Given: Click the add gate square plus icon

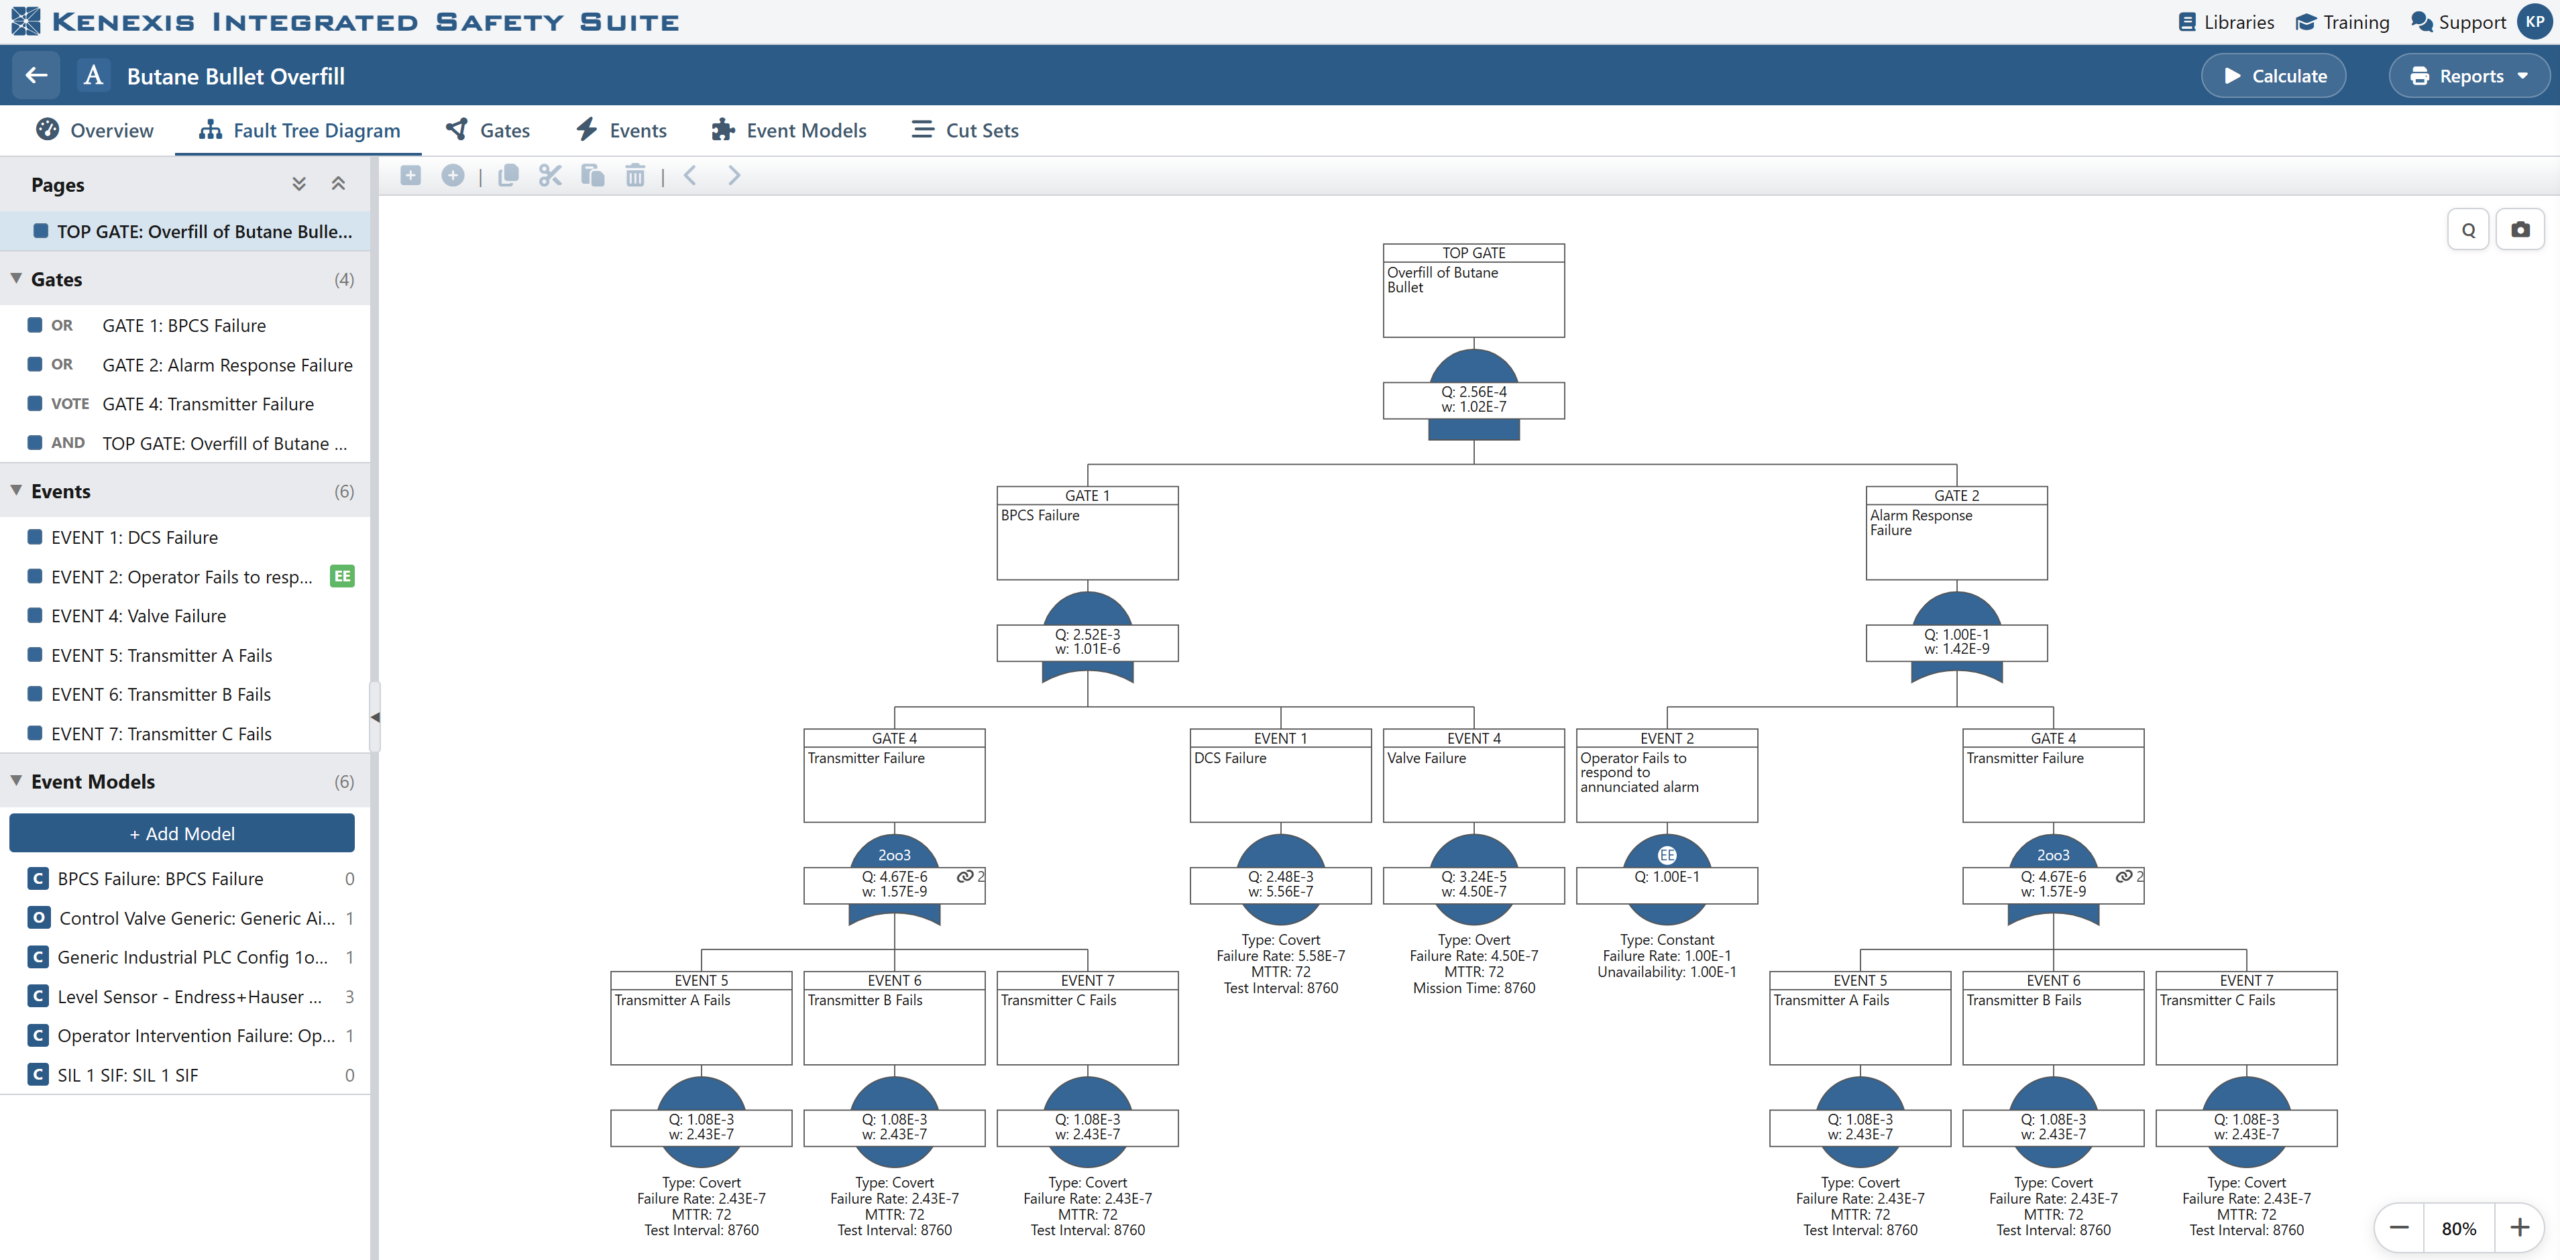Looking at the screenshot, I should pos(410,176).
